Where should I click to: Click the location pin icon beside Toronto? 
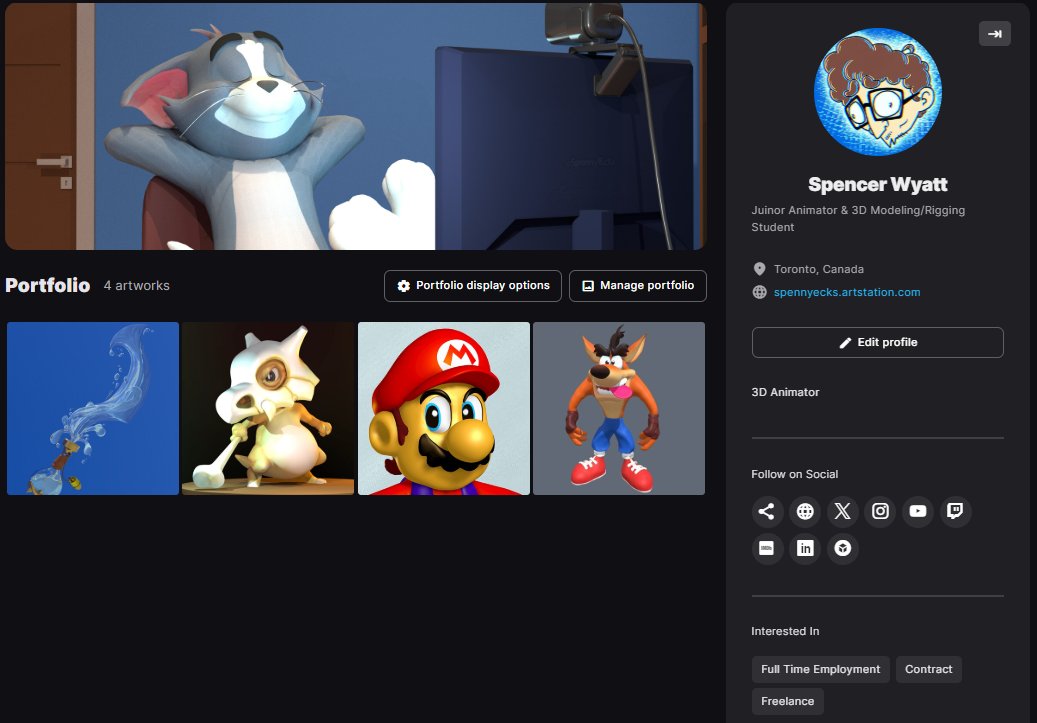(759, 269)
